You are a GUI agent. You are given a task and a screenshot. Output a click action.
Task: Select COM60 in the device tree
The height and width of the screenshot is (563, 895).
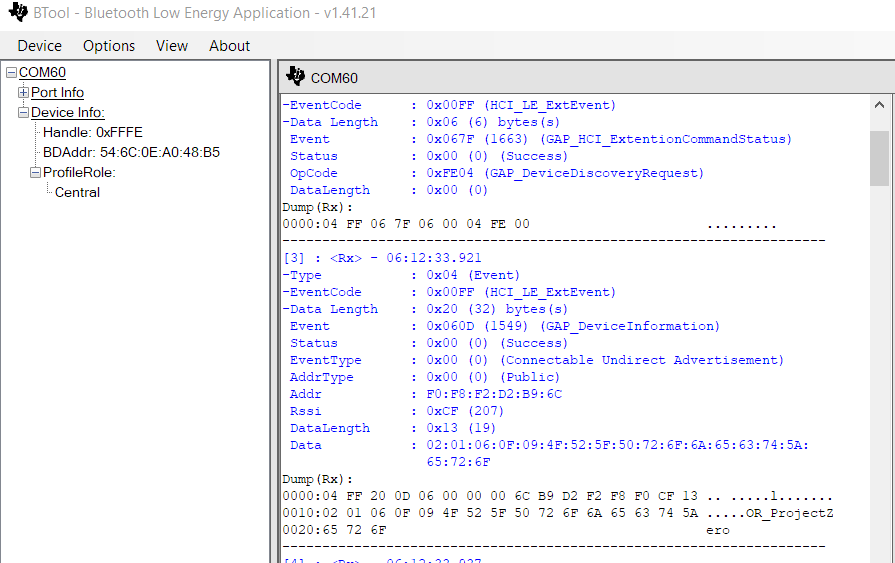42,73
